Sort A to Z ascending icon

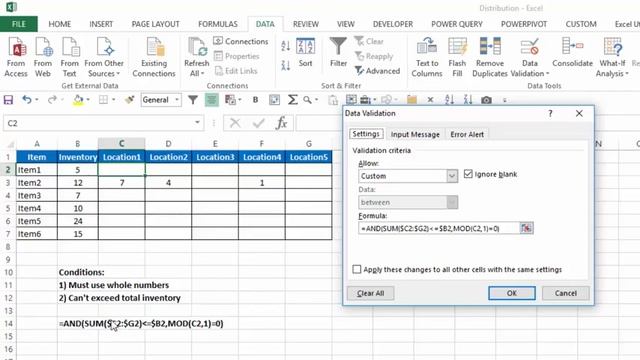tap(286, 46)
